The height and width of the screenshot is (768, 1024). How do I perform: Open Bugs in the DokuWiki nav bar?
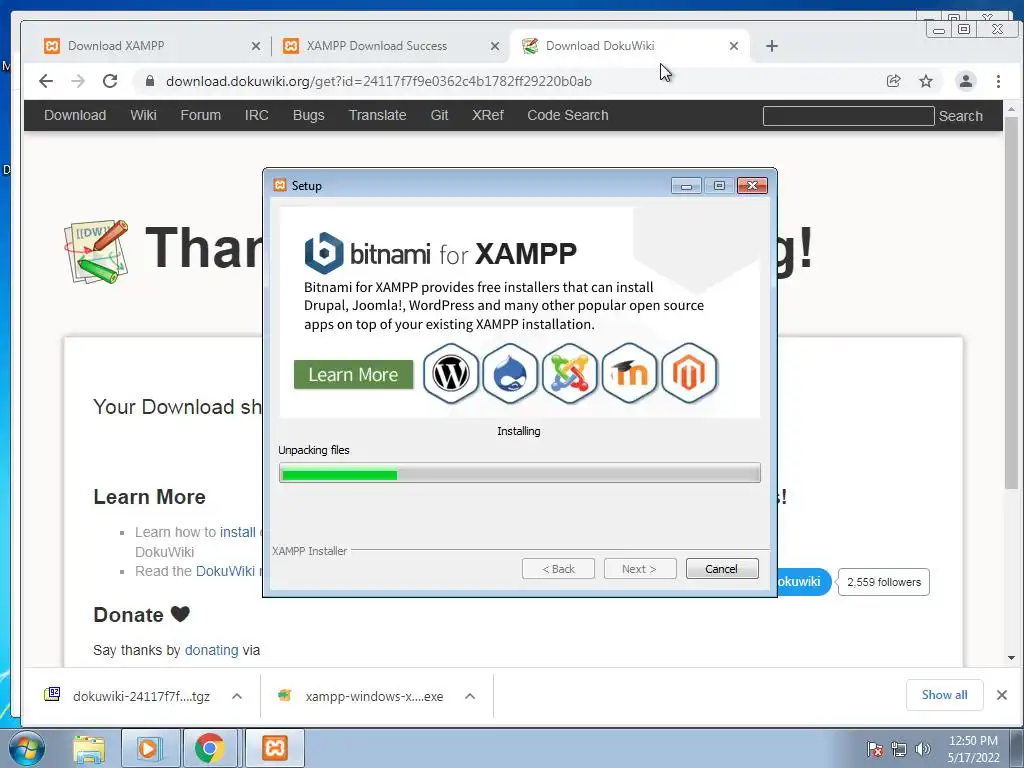[x=308, y=115]
